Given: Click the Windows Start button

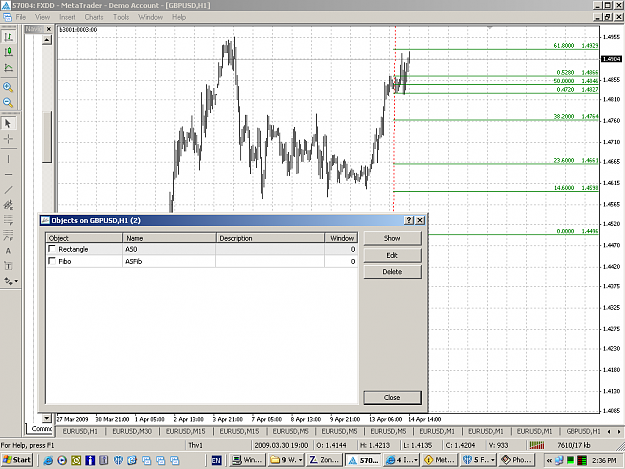Looking at the screenshot, I should coord(16,460).
